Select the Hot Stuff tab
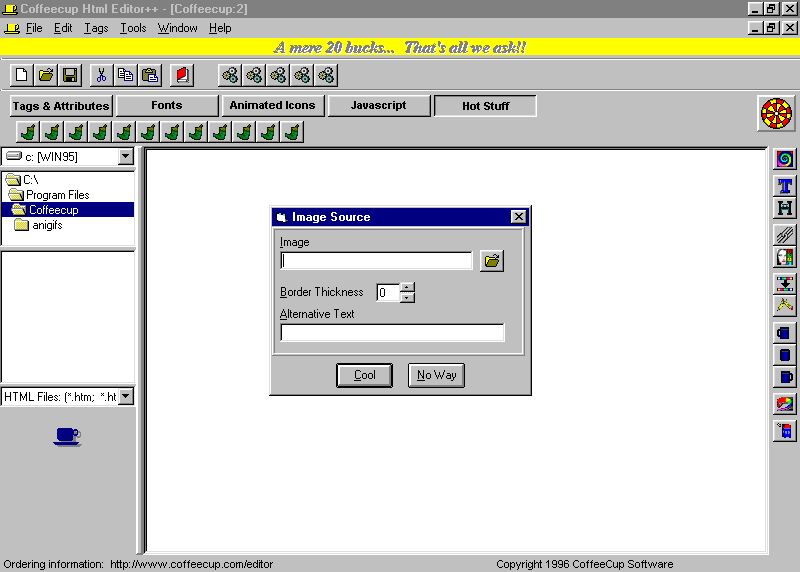This screenshot has width=800, height=572. 485,106
